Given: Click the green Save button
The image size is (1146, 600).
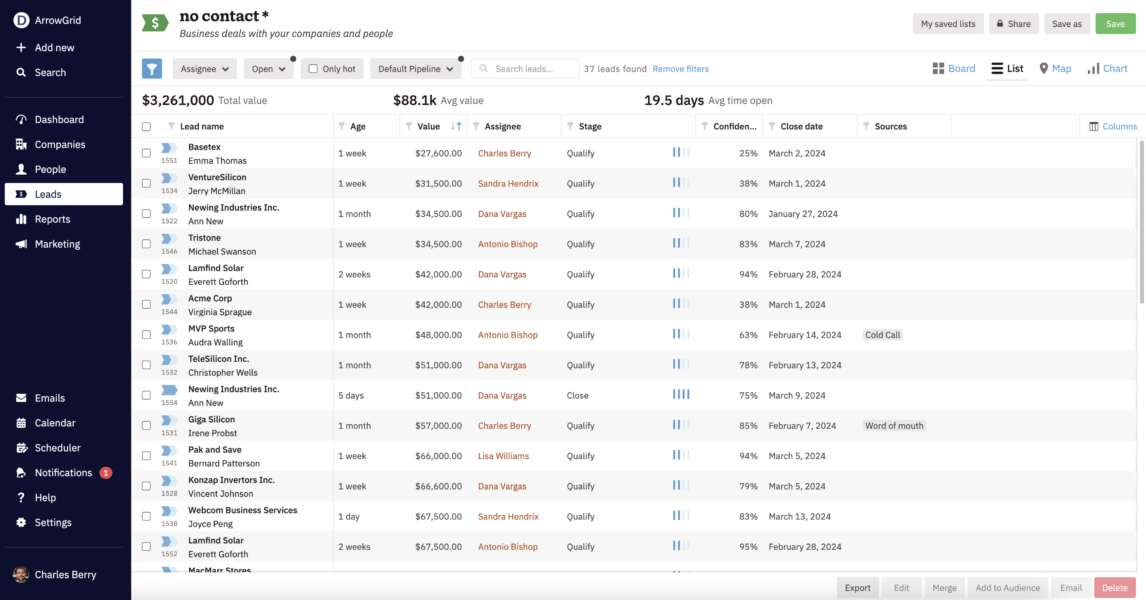Looking at the screenshot, I should (x=1115, y=23).
